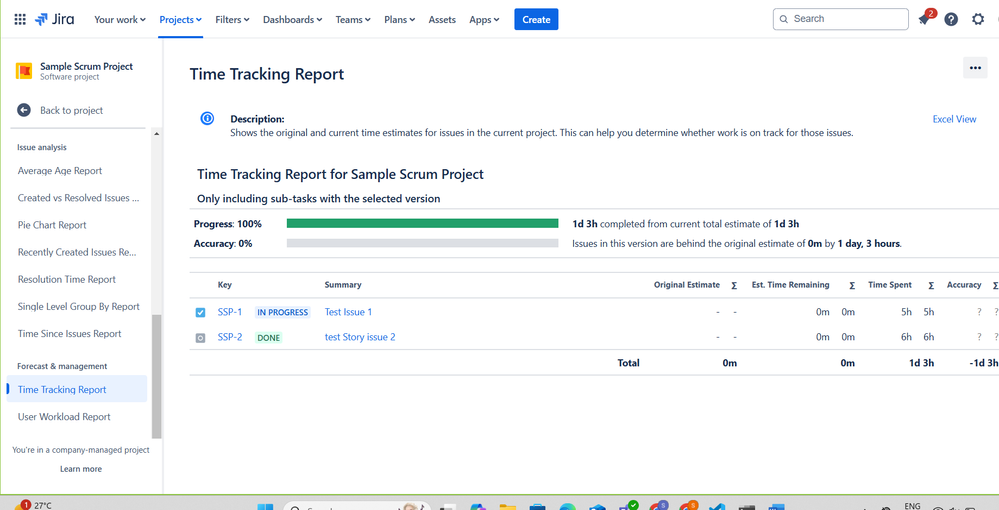Viewport: 999px width, 510px height.
Task: Click the DONE status badge
Action: [x=269, y=338]
